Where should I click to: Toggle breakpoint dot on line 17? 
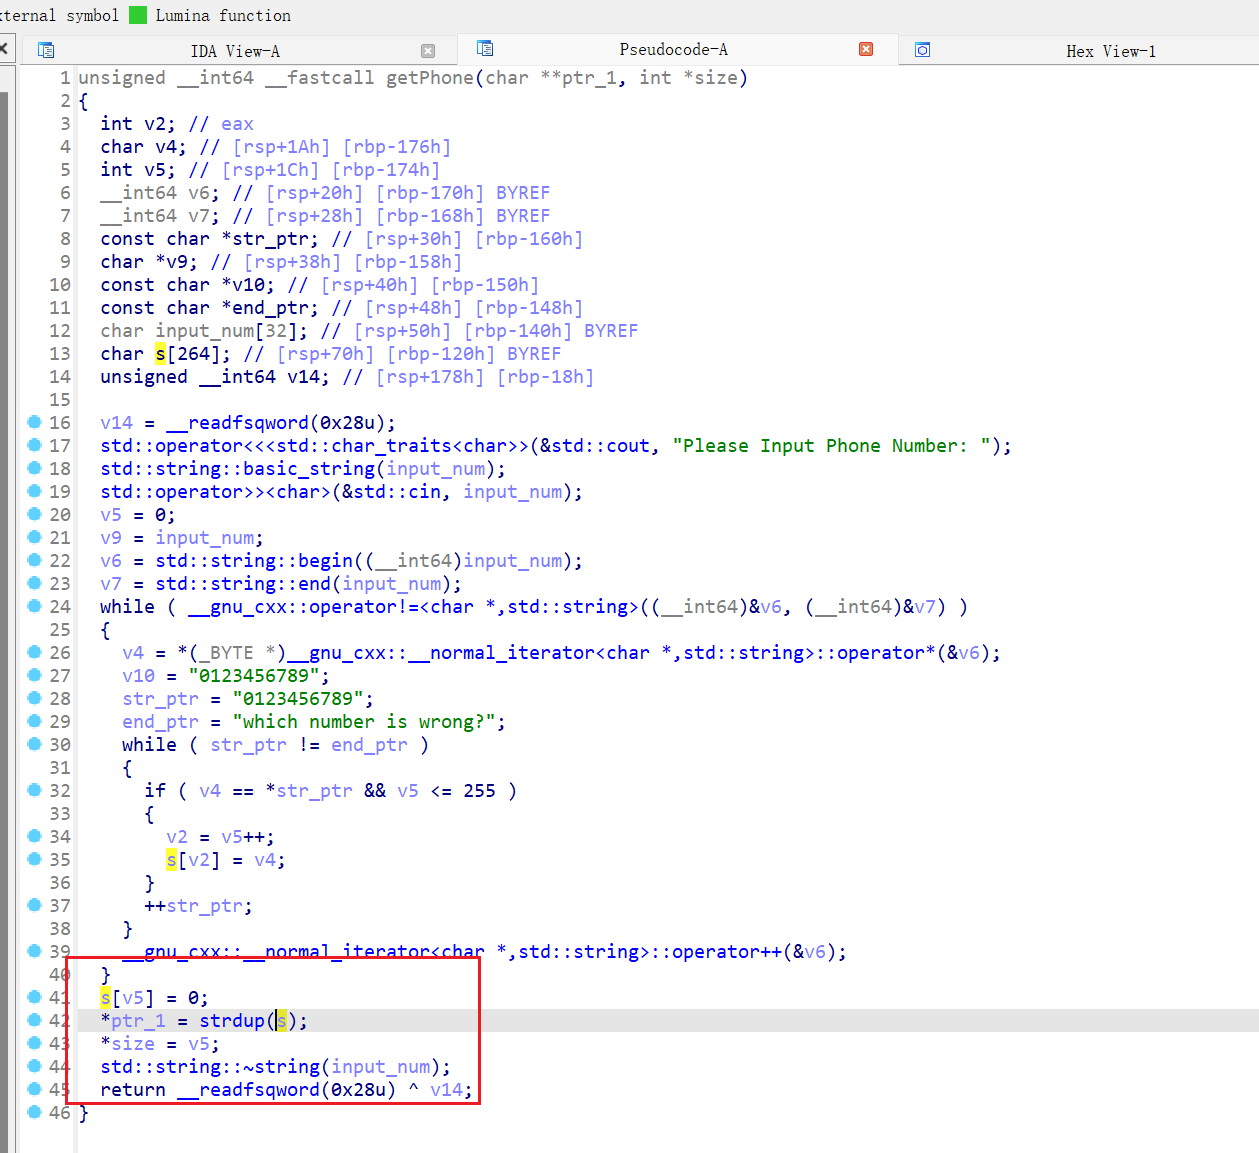34,445
